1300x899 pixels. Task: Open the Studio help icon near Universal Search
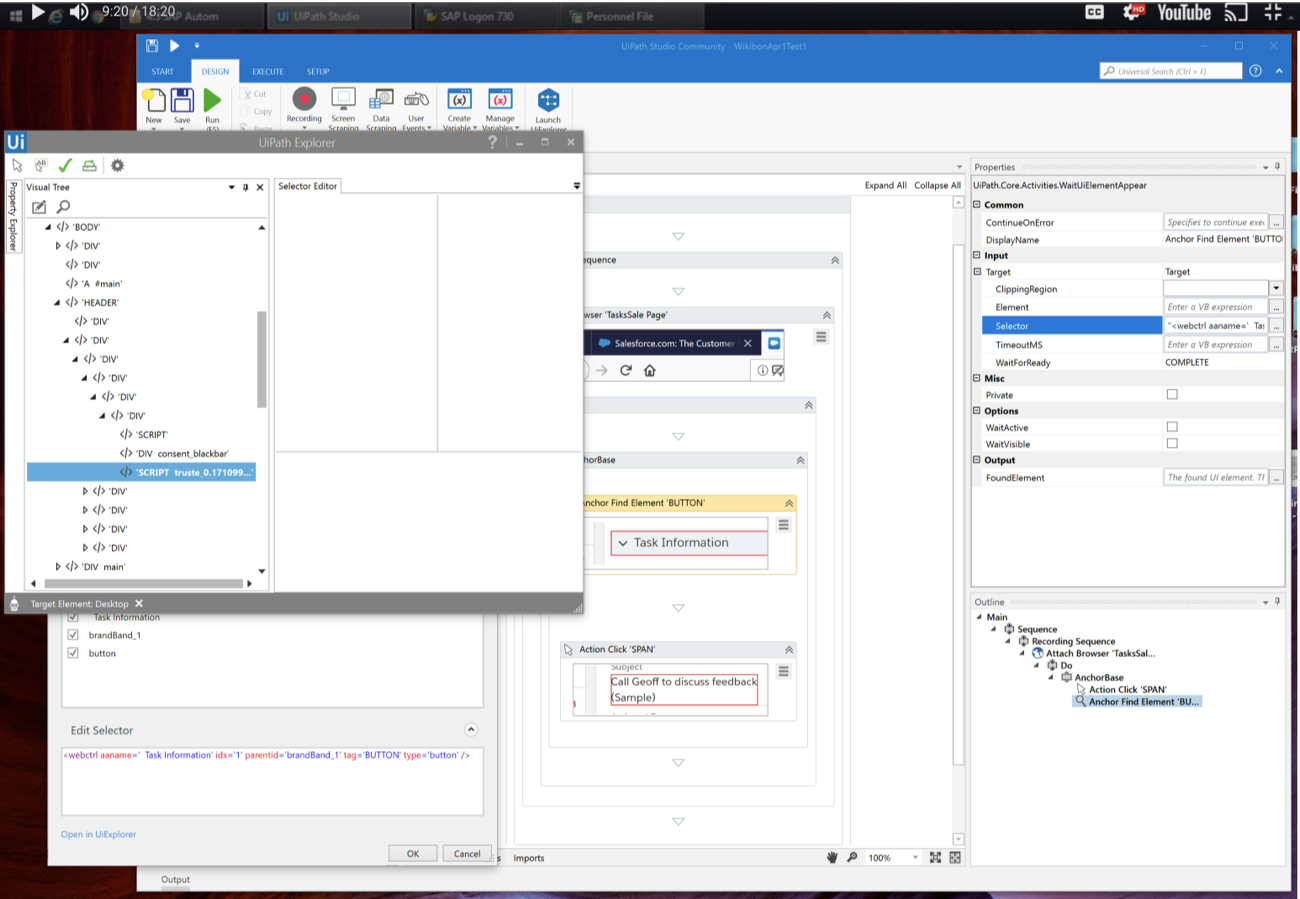[1255, 71]
